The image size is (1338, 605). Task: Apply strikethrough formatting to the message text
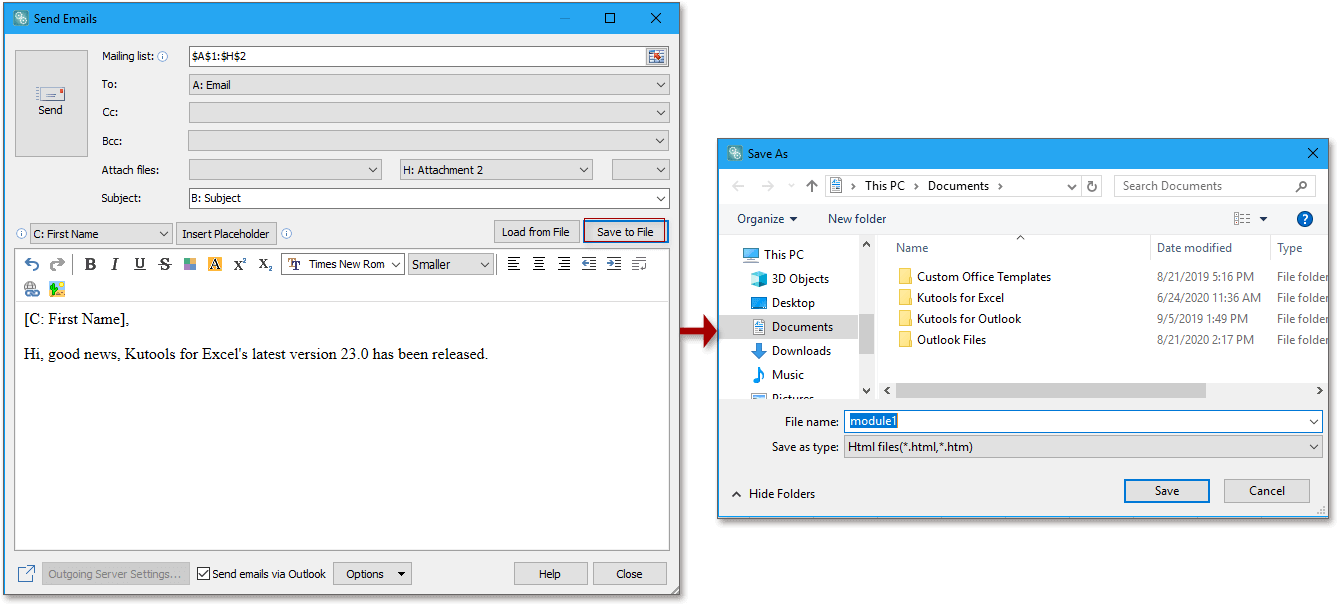tap(164, 263)
